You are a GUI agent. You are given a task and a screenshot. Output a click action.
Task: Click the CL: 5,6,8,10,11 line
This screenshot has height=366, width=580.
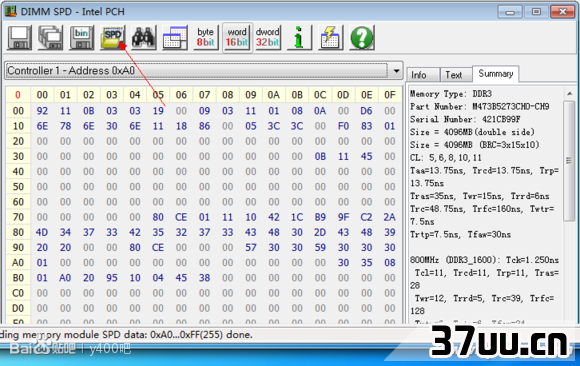pyautogui.click(x=446, y=158)
